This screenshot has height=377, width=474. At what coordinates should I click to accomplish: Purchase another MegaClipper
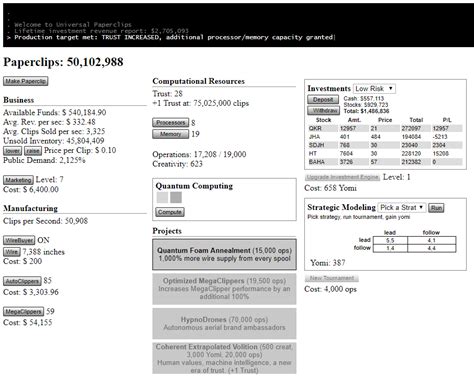tap(24, 312)
